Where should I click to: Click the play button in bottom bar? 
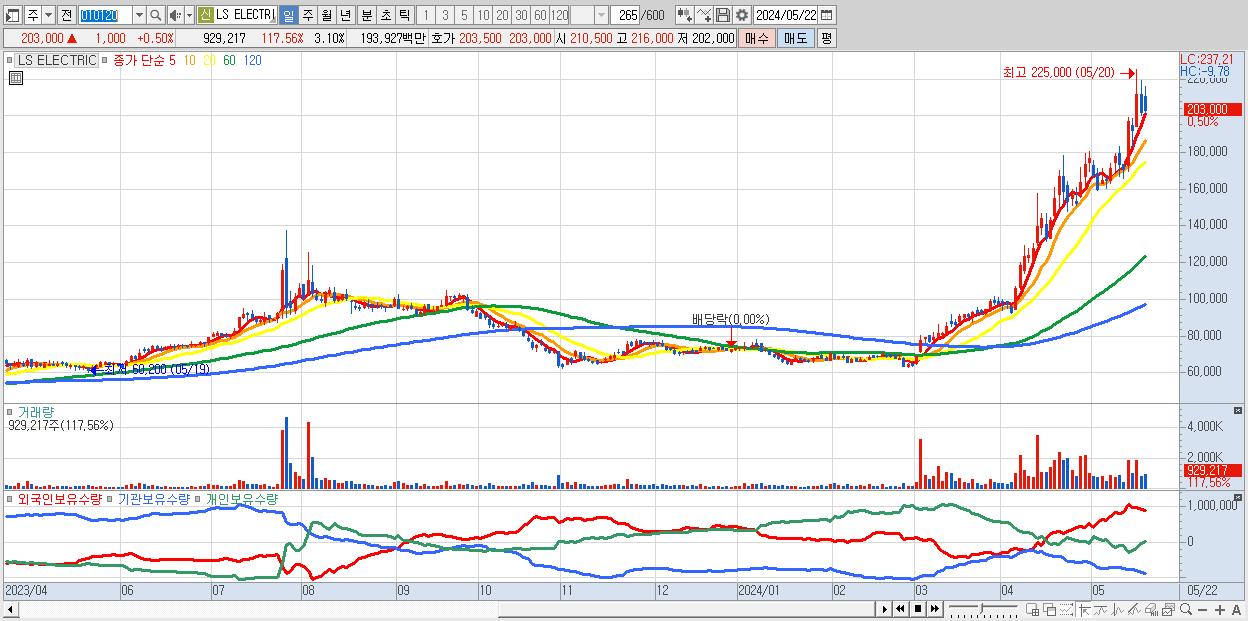click(x=885, y=609)
